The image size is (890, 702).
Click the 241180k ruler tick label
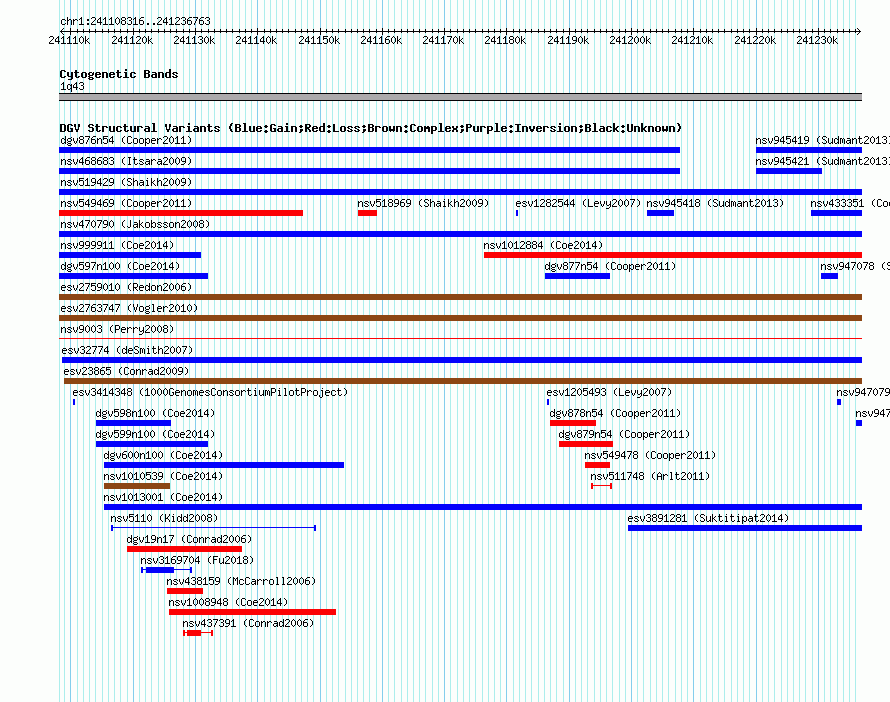(505, 40)
